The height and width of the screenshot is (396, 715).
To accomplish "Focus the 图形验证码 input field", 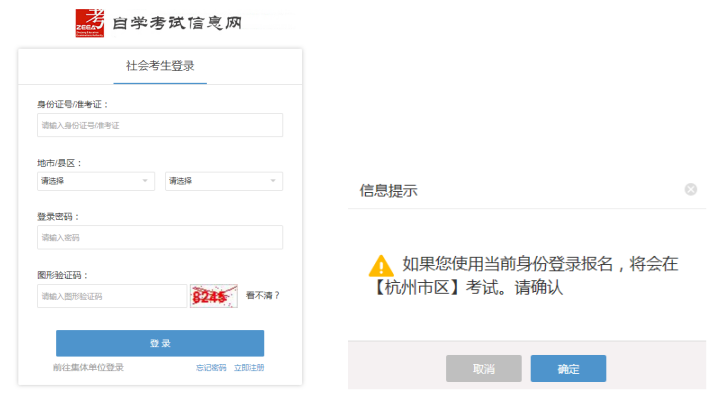I will [x=112, y=296].
